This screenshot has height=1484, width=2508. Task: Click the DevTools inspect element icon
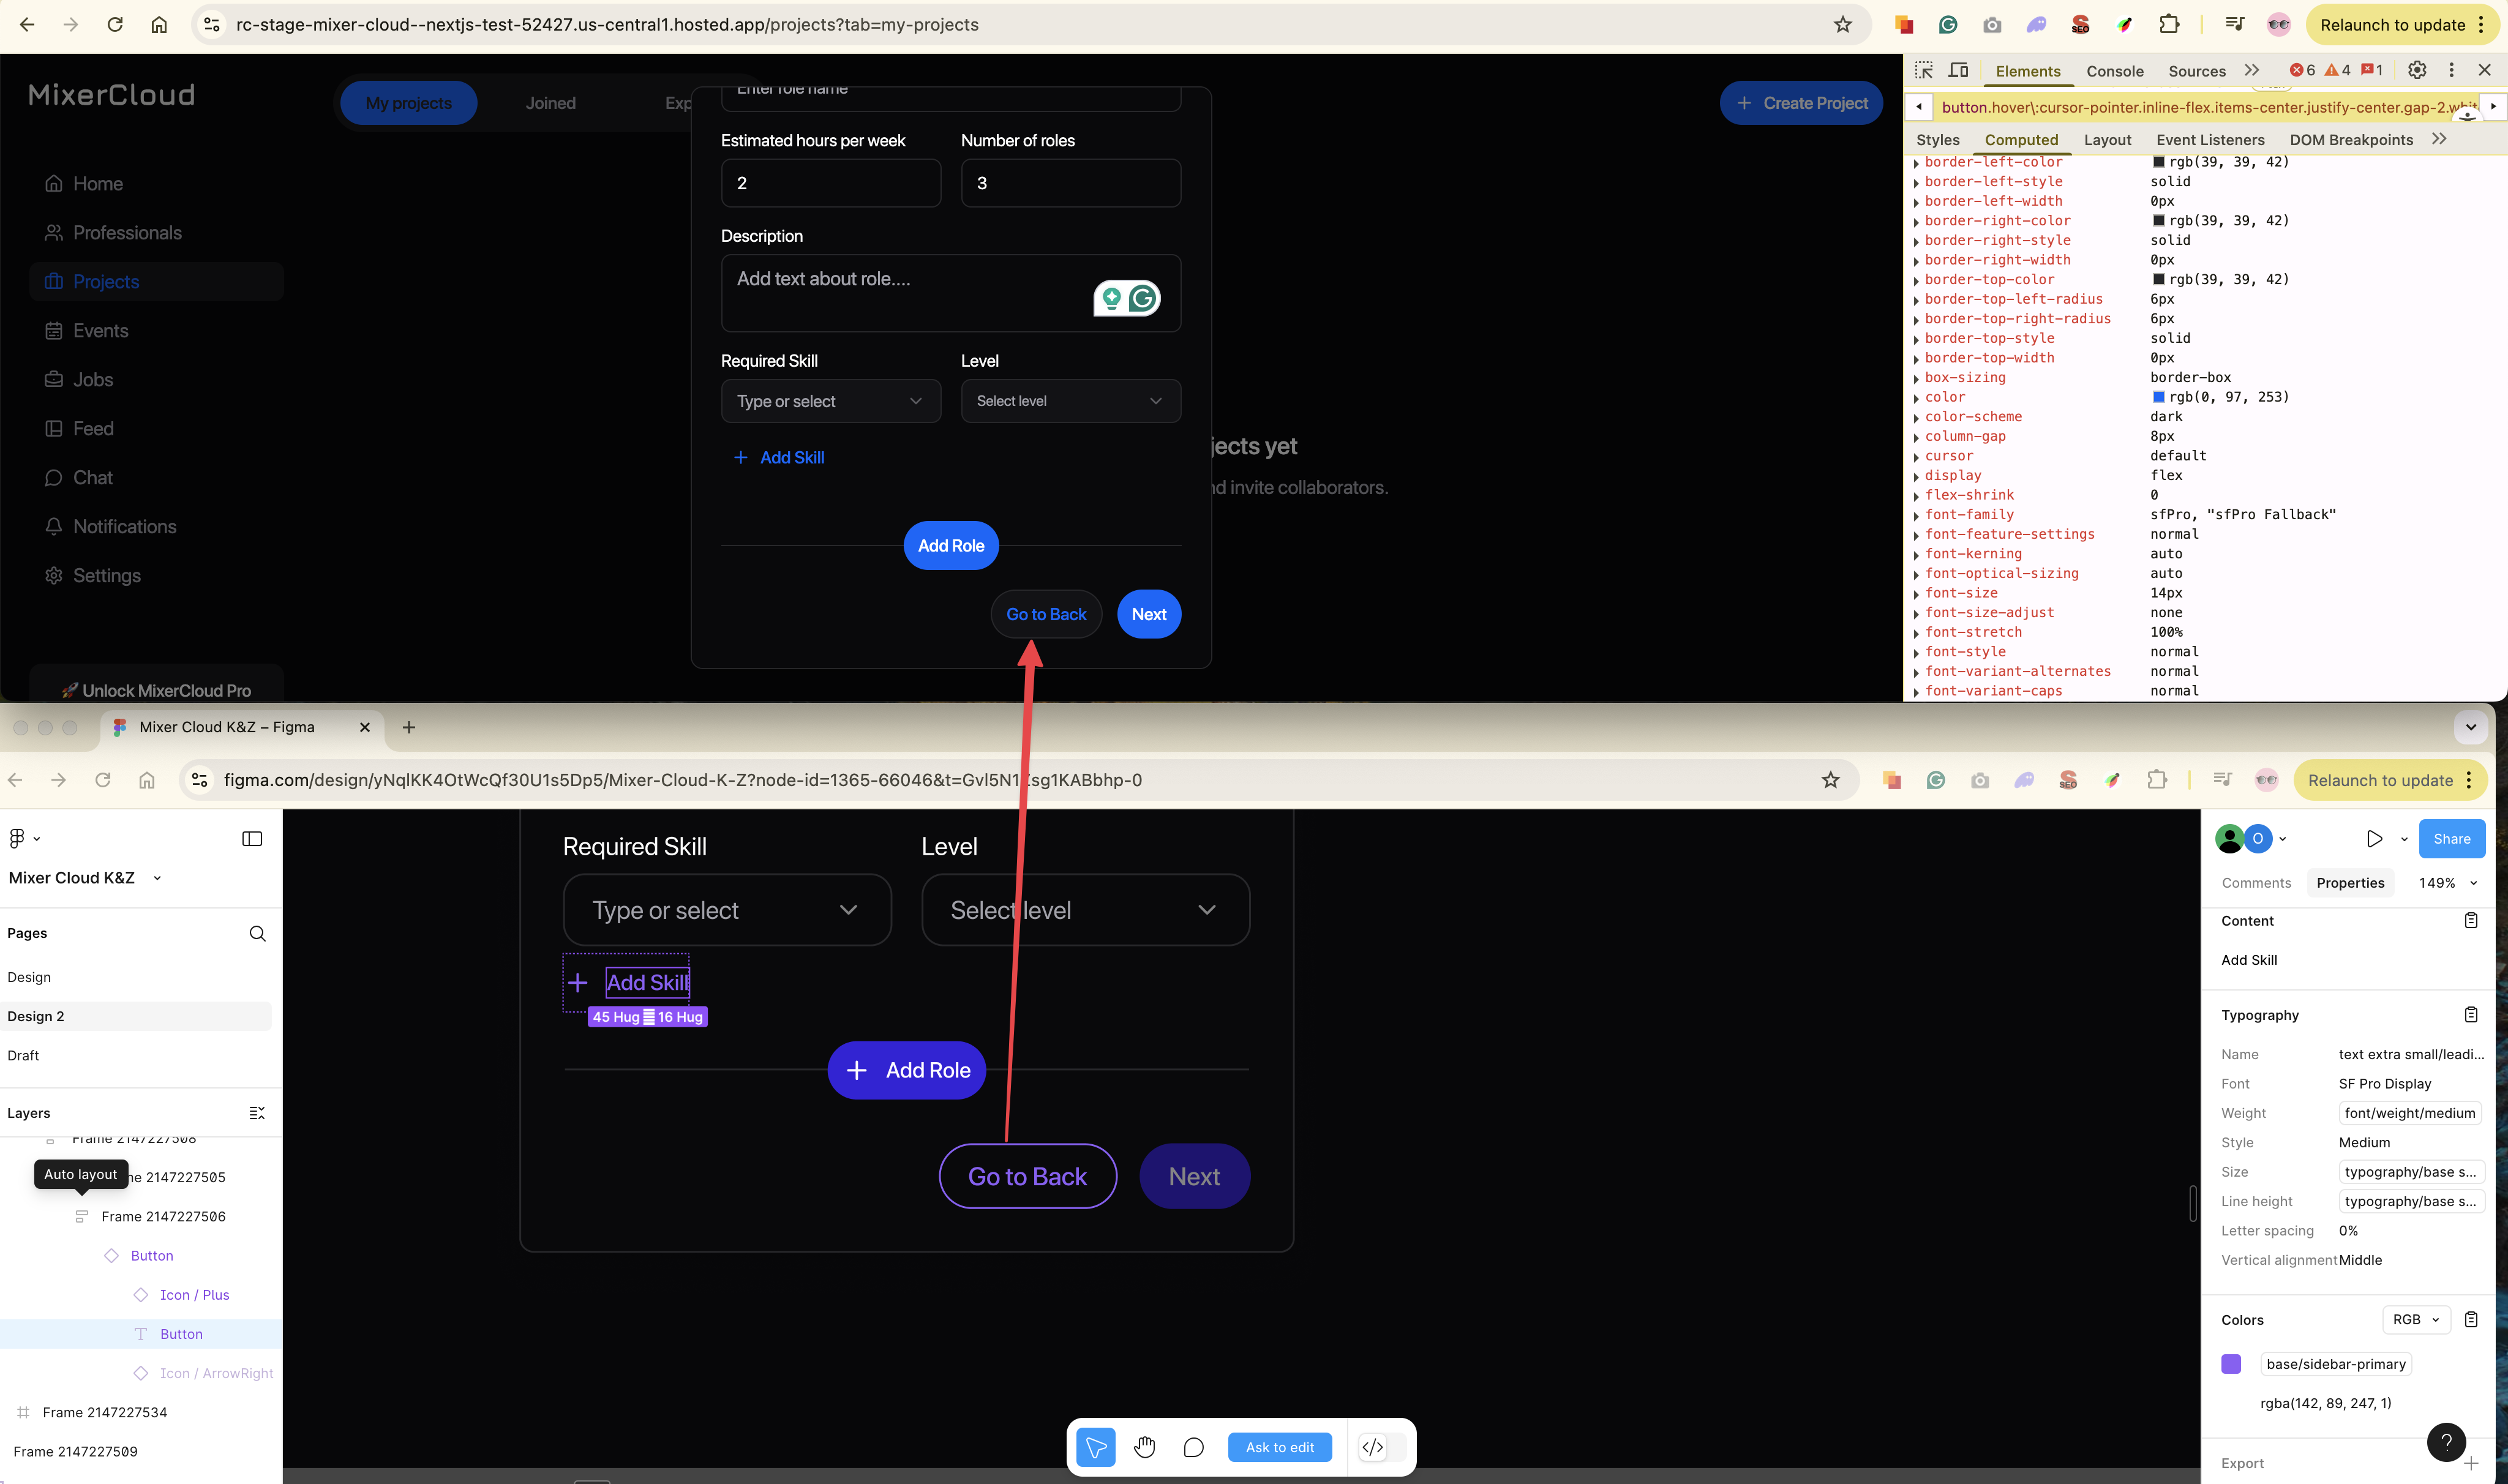coord(1923,70)
